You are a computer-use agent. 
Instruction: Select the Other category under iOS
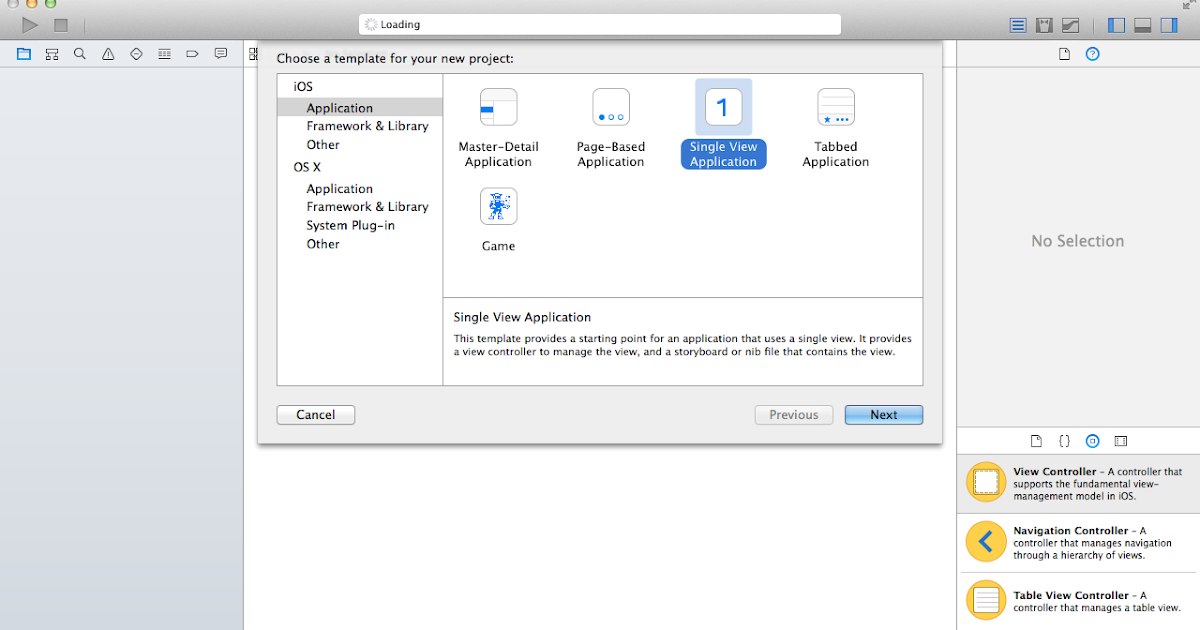[x=322, y=144]
